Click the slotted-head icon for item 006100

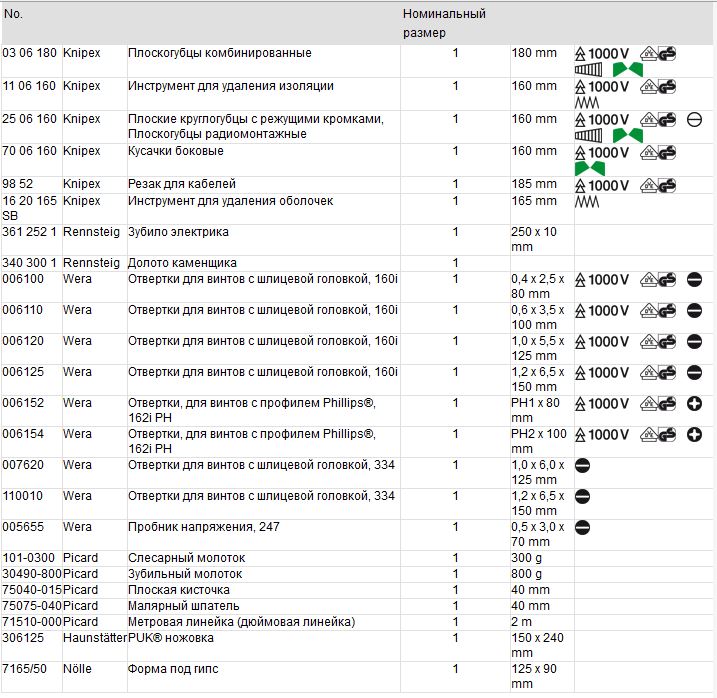[695, 280]
